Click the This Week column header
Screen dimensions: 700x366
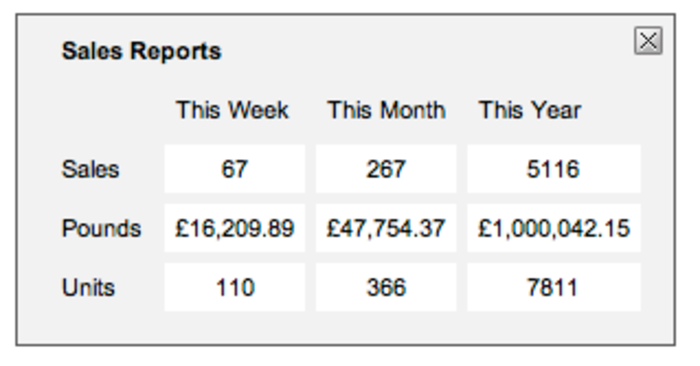tap(232, 110)
